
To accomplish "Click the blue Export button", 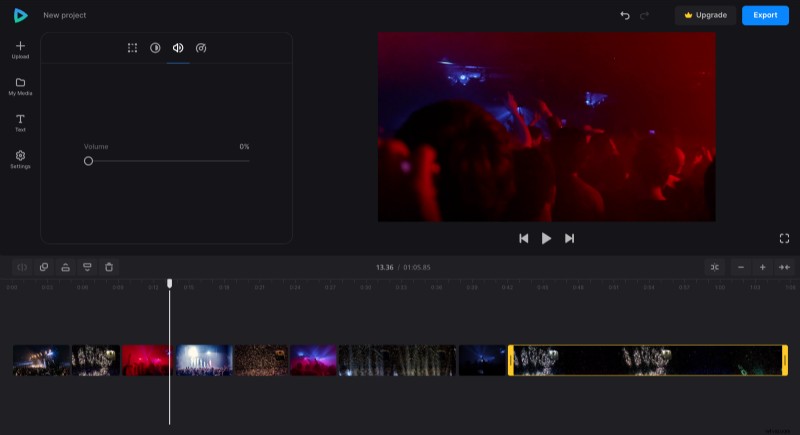I will click(x=765, y=15).
